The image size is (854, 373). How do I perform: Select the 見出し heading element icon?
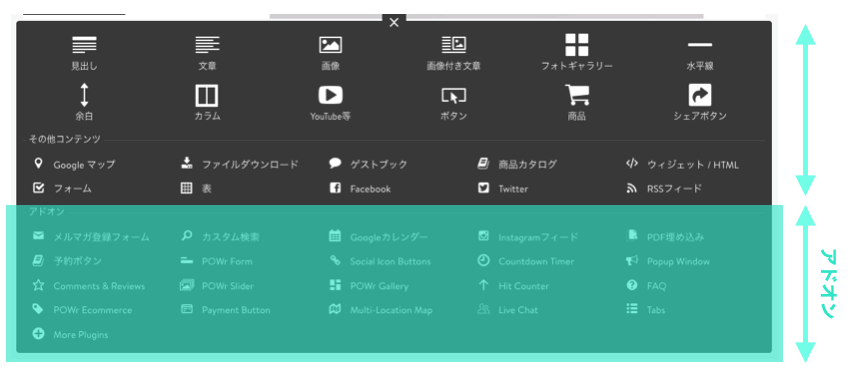[x=84, y=45]
